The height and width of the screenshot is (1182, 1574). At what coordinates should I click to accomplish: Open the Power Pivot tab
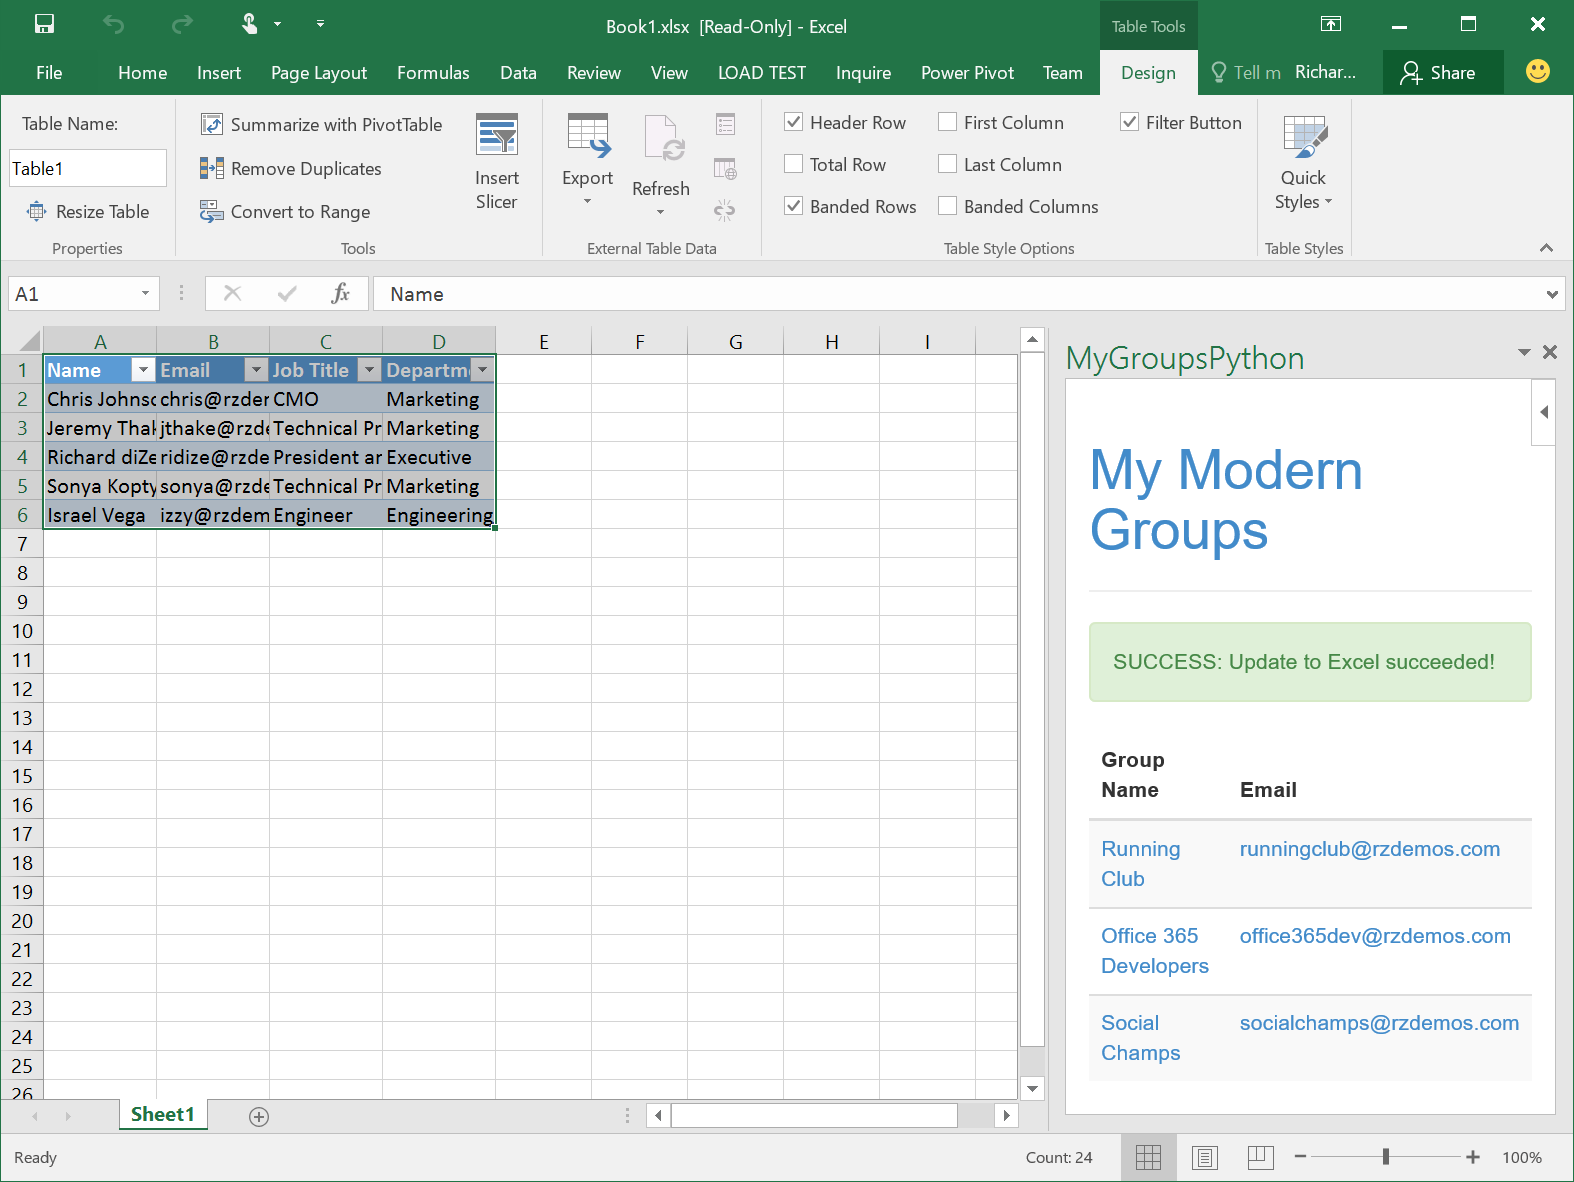click(967, 72)
